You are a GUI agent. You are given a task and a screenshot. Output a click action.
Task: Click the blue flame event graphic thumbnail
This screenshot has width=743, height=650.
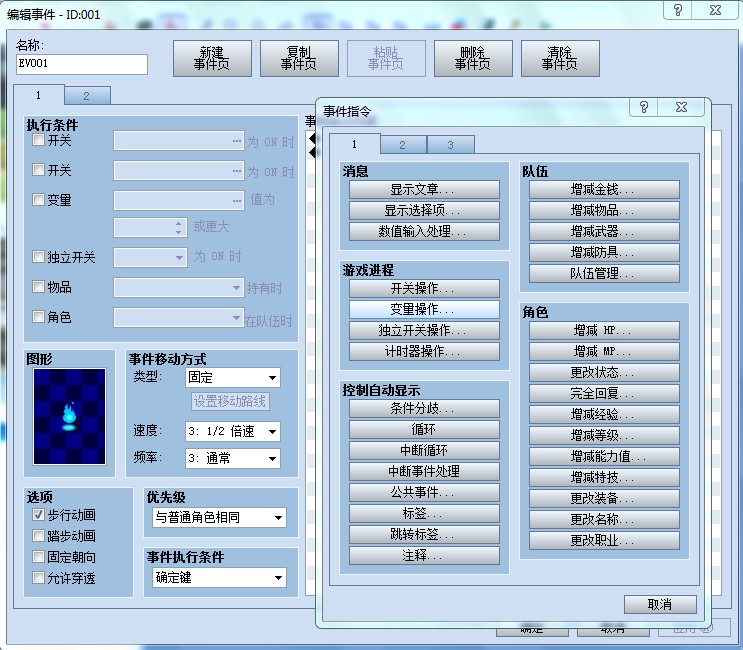click(69, 416)
